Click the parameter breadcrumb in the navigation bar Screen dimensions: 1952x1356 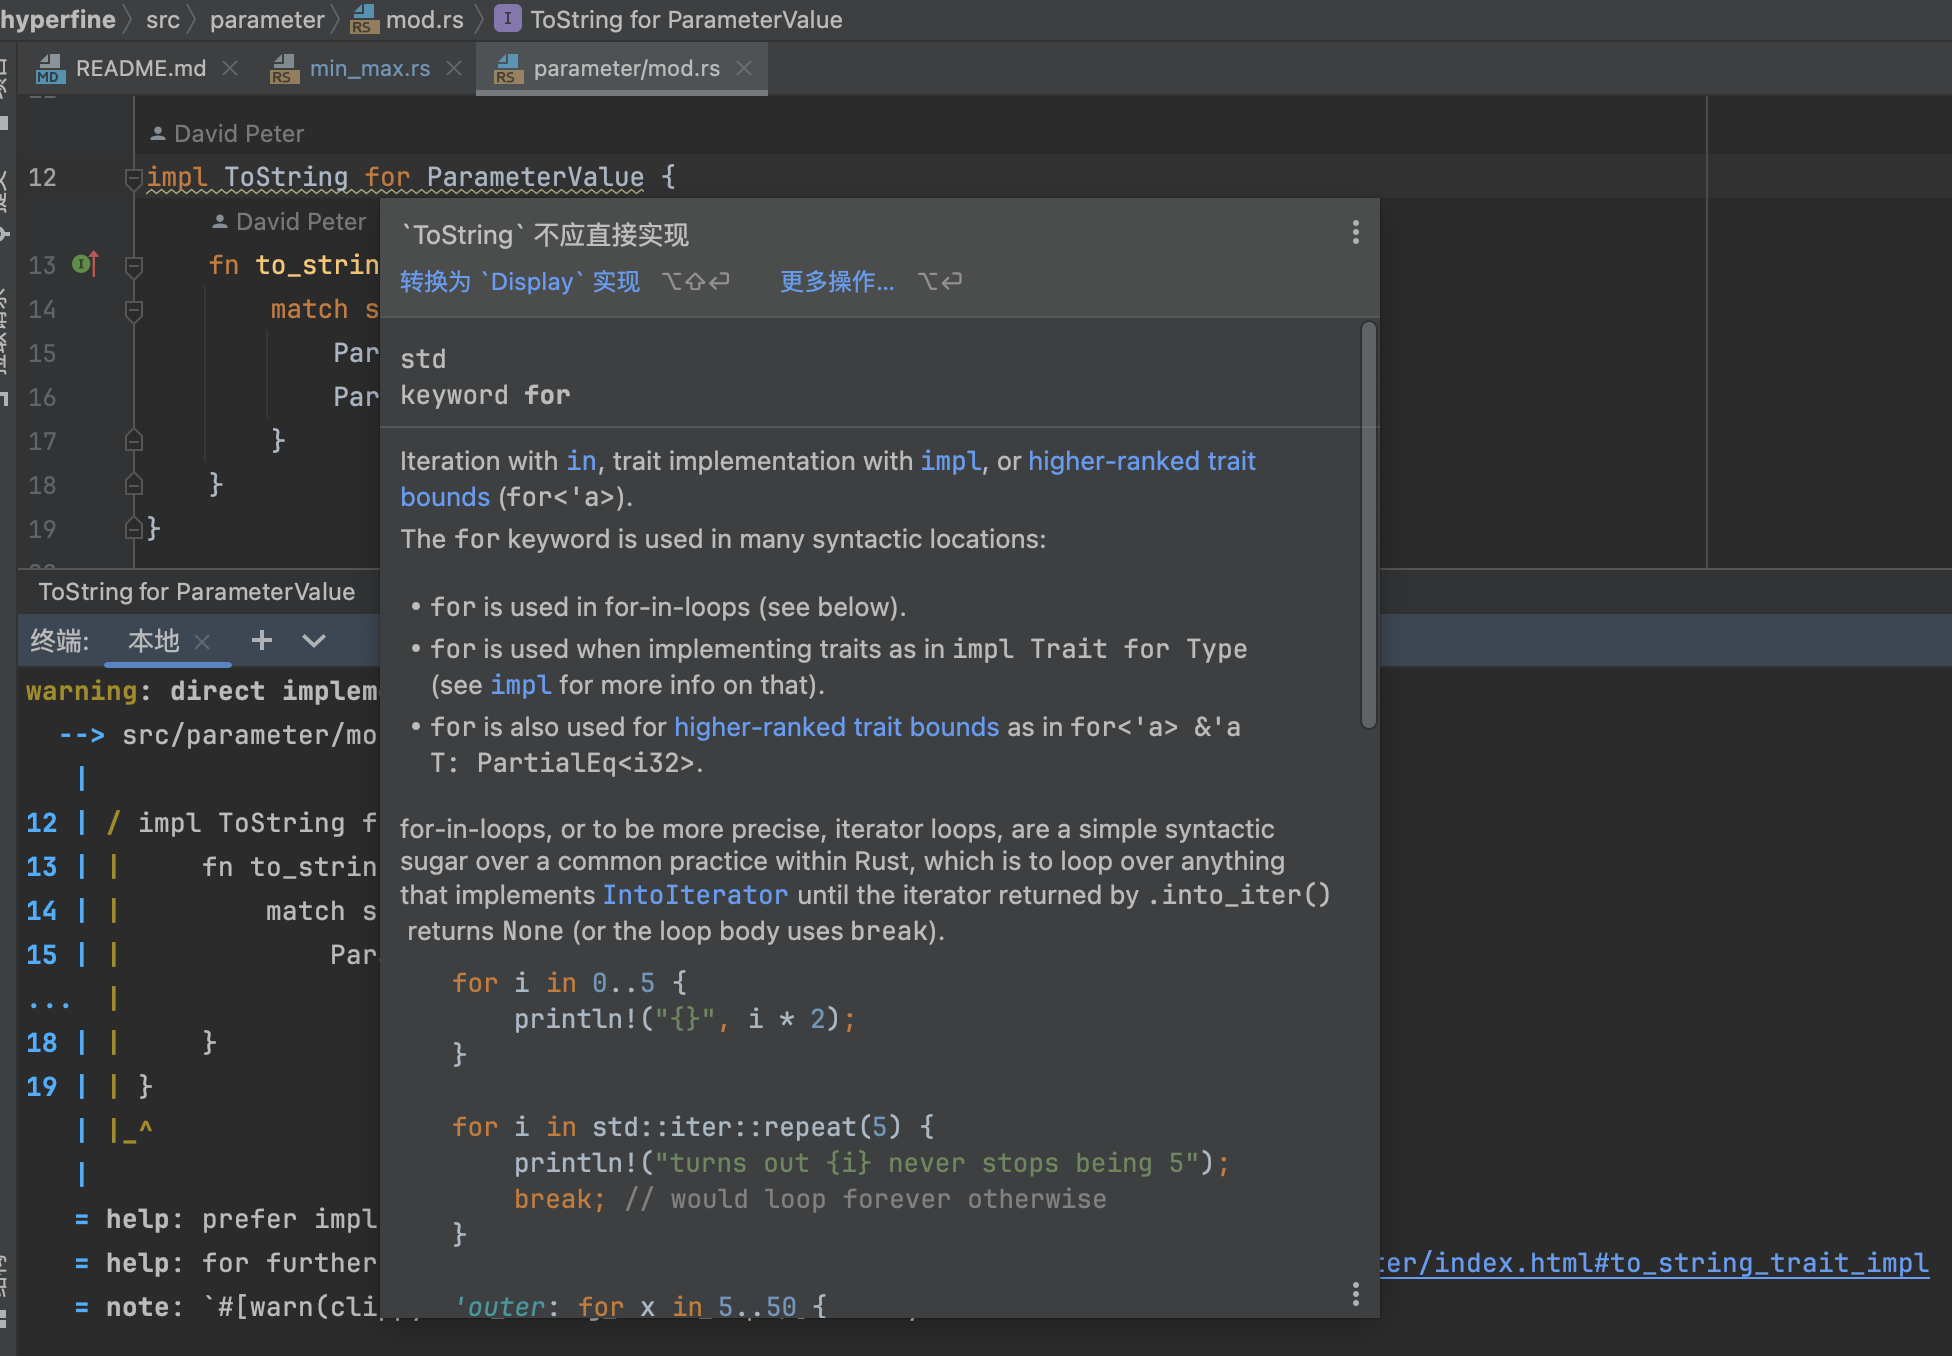pyautogui.click(x=266, y=19)
